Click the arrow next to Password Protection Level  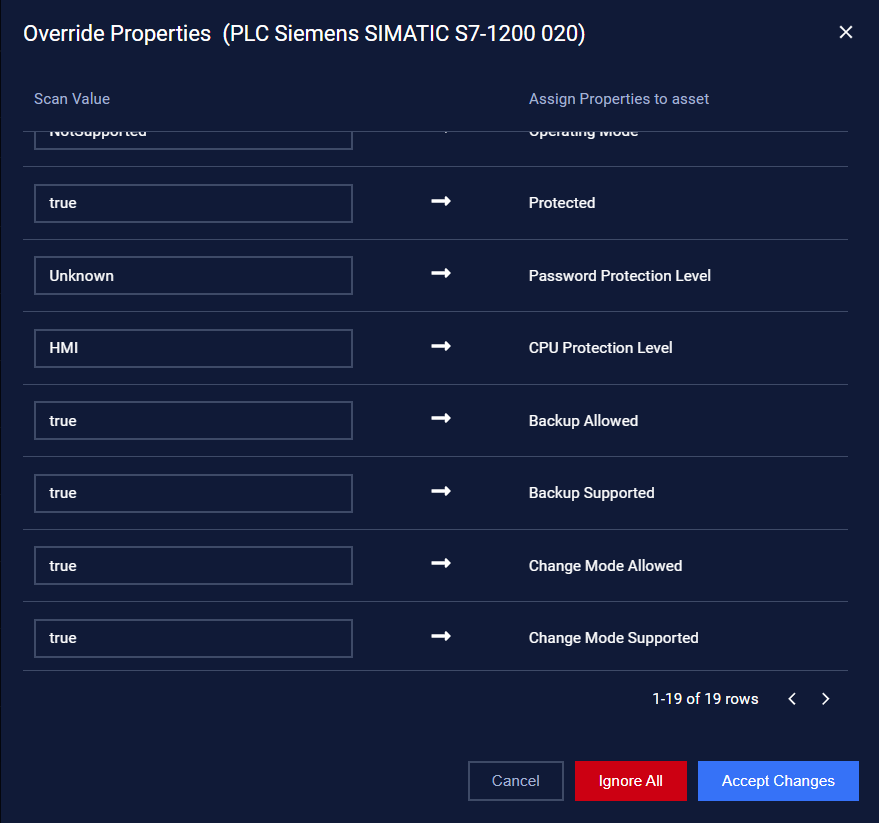pyautogui.click(x=441, y=274)
